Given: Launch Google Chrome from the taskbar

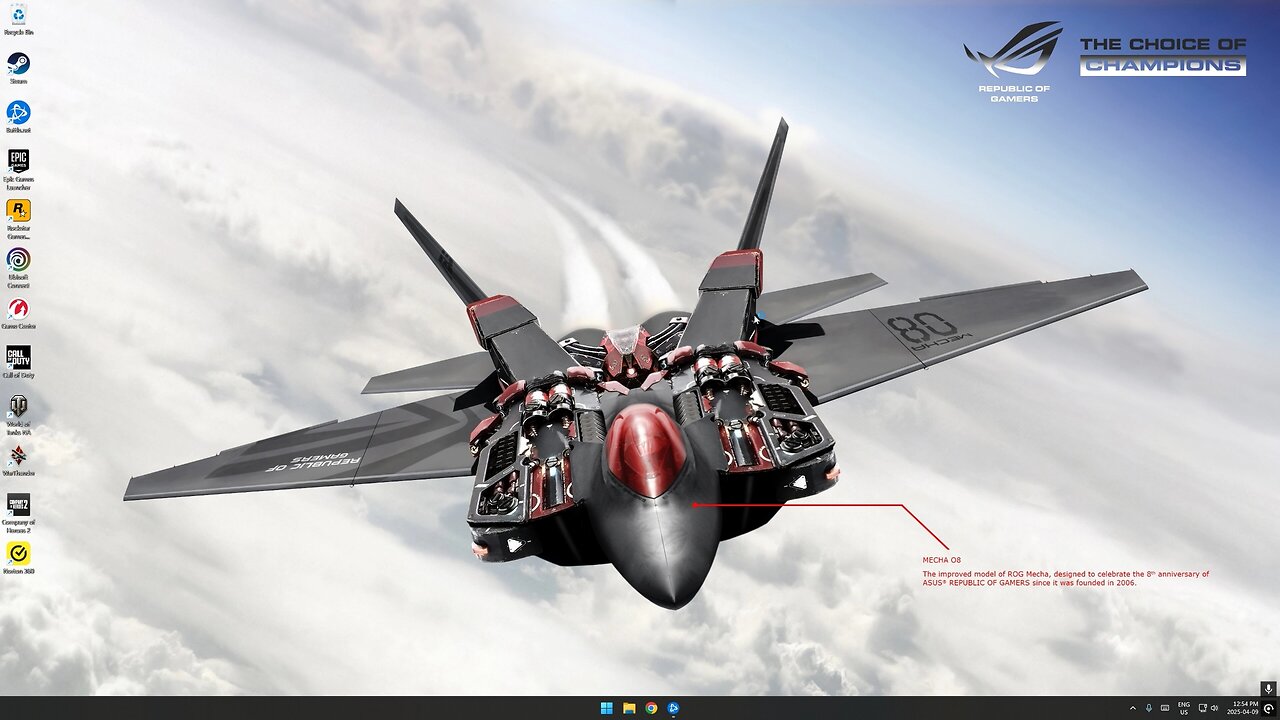Looking at the screenshot, I should tap(651, 708).
